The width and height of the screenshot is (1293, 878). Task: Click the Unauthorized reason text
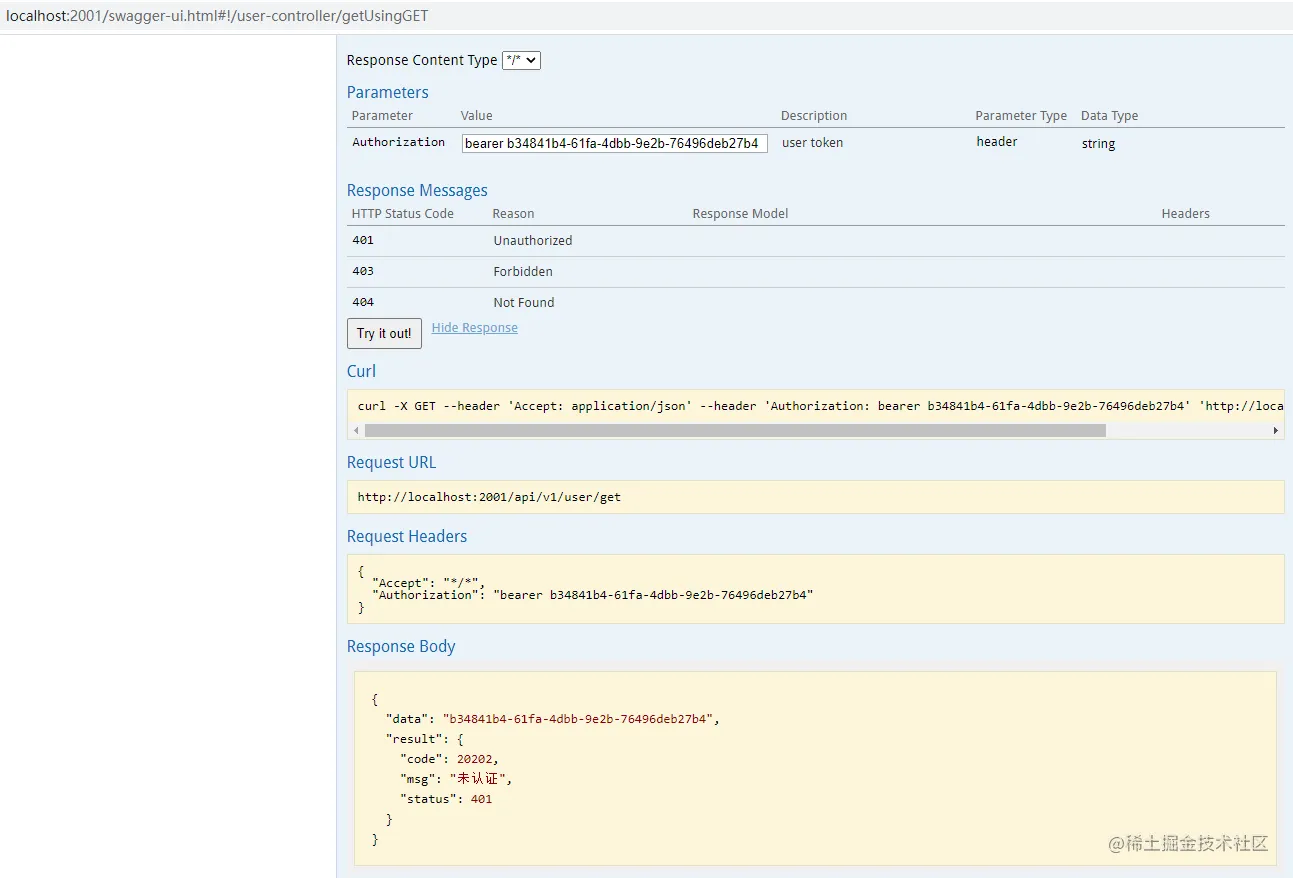(533, 241)
